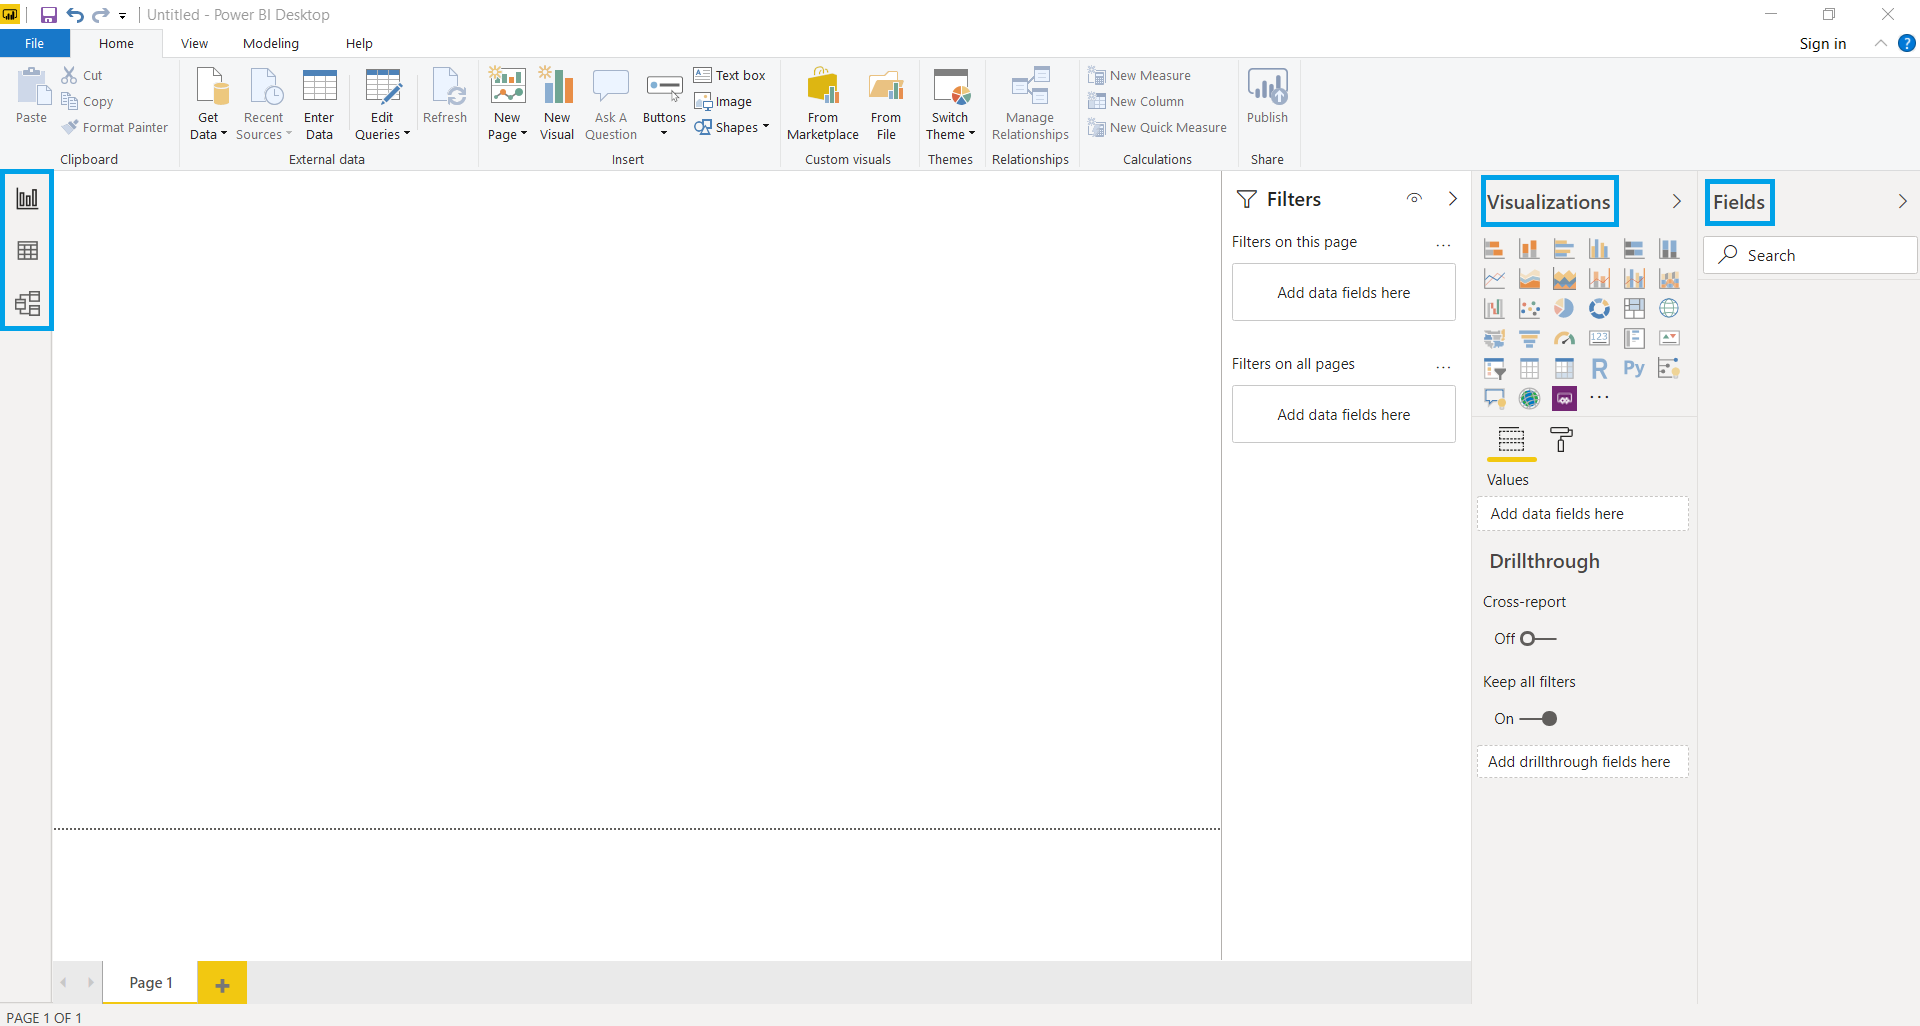Select the Area chart visual
This screenshot has height=1026, width=1920.
pyautogui.click(x=1529, y=279)
